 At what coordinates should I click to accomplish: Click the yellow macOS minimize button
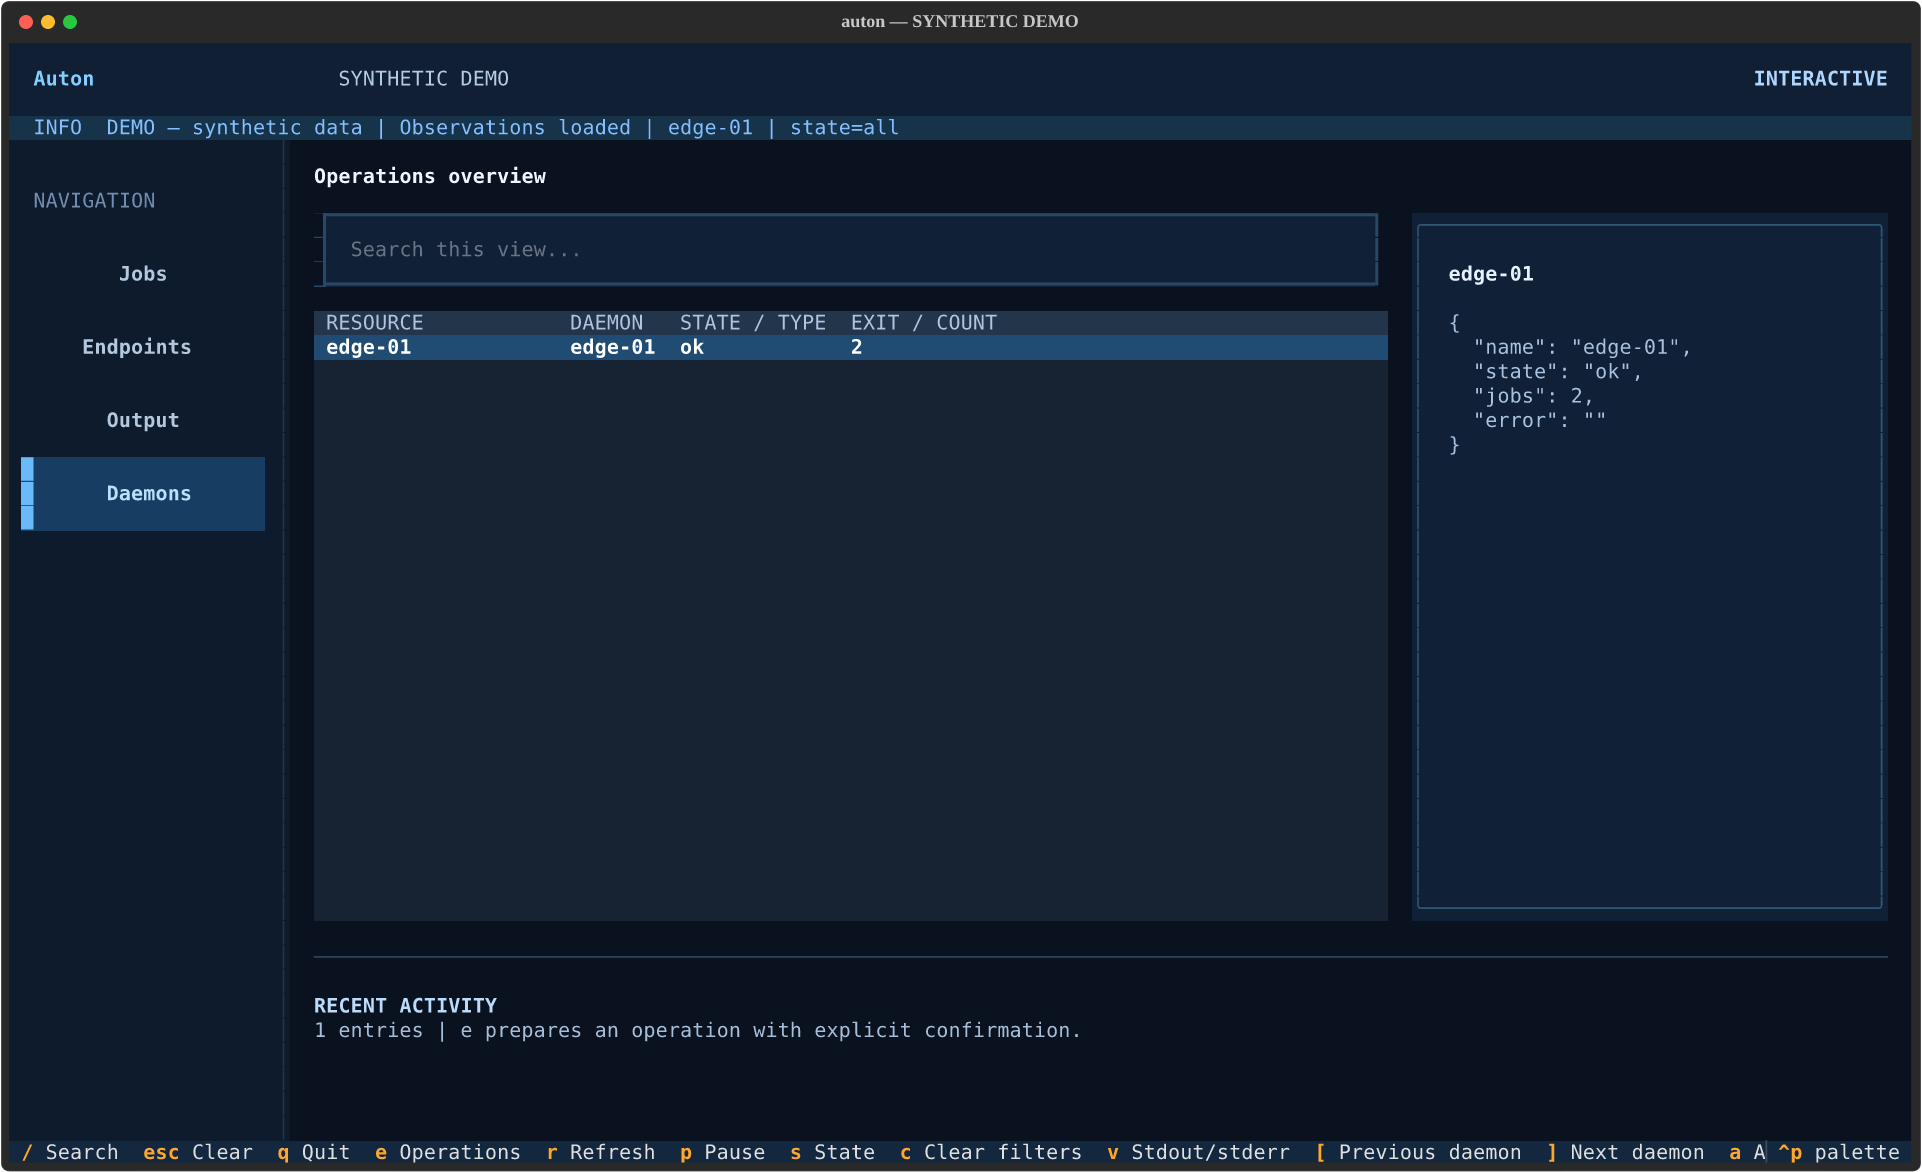48,22
